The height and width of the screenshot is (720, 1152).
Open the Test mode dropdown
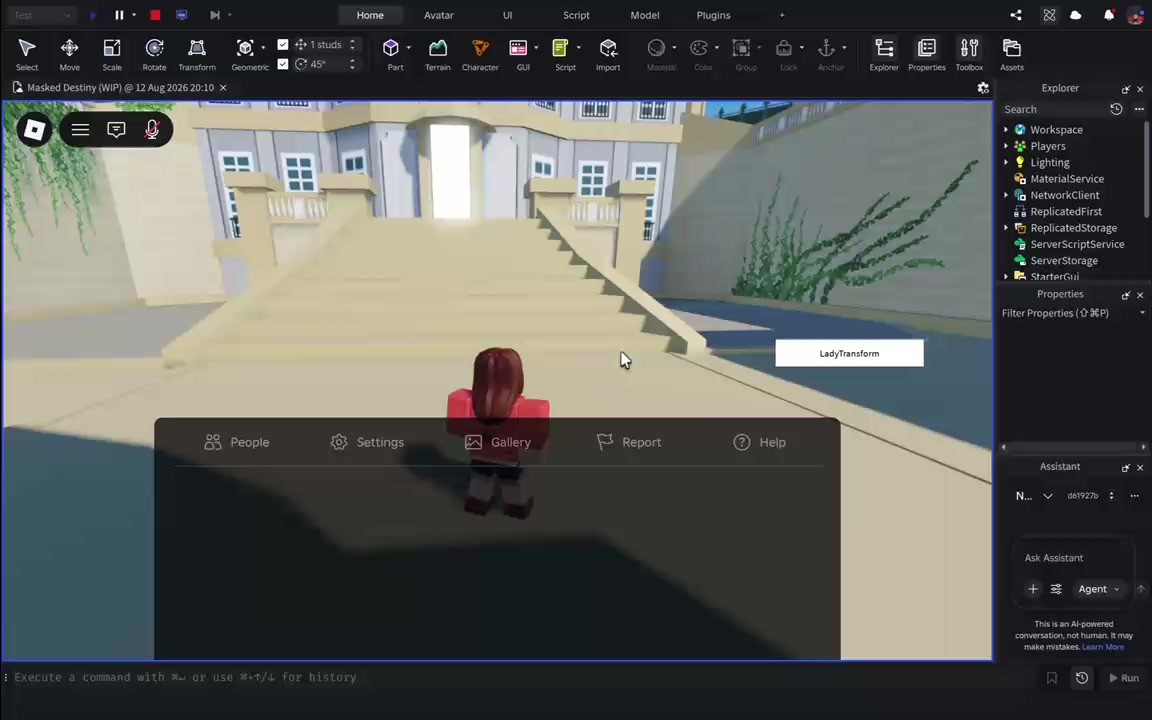43,15
